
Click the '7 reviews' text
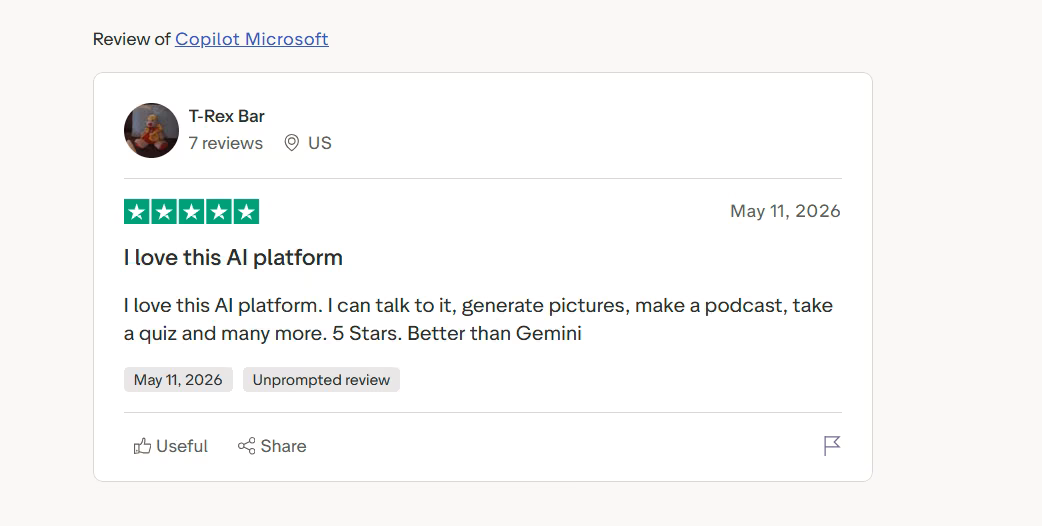(226, 143)
